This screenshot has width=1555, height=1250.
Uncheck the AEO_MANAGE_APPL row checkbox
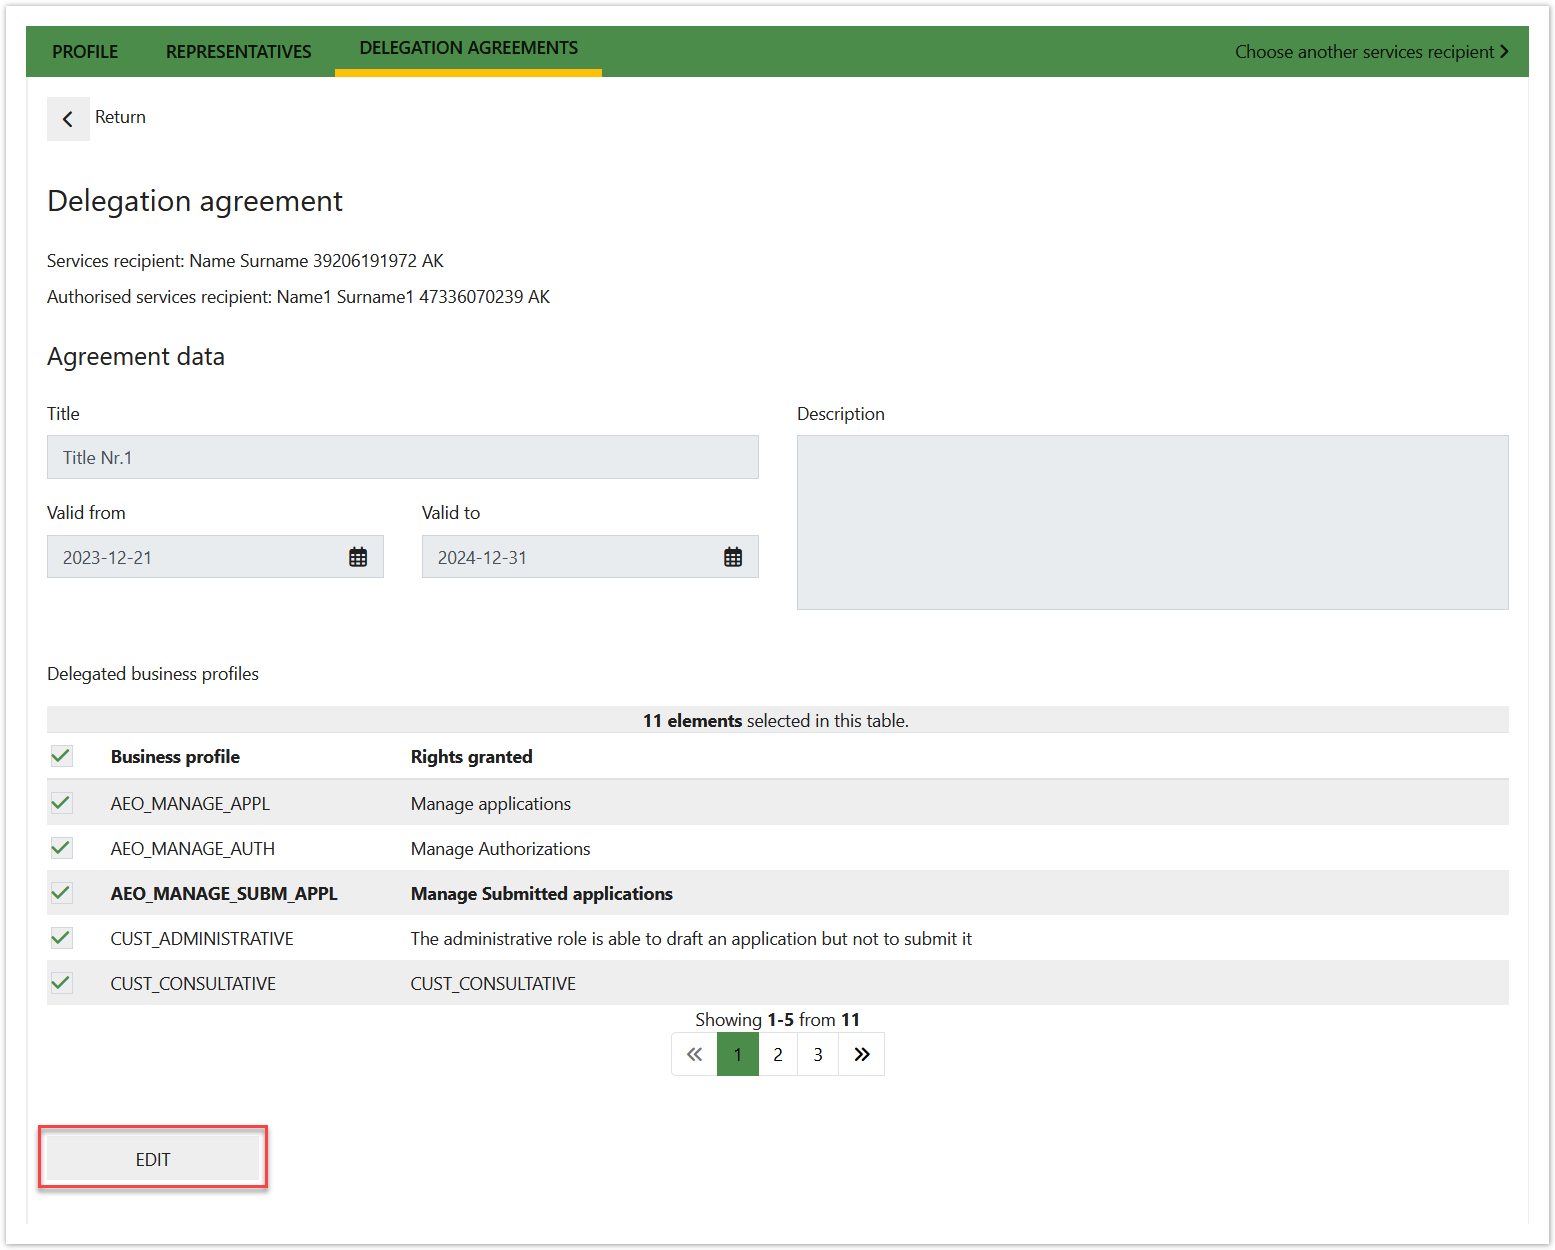pyautogui.click(x=61, y=803)
